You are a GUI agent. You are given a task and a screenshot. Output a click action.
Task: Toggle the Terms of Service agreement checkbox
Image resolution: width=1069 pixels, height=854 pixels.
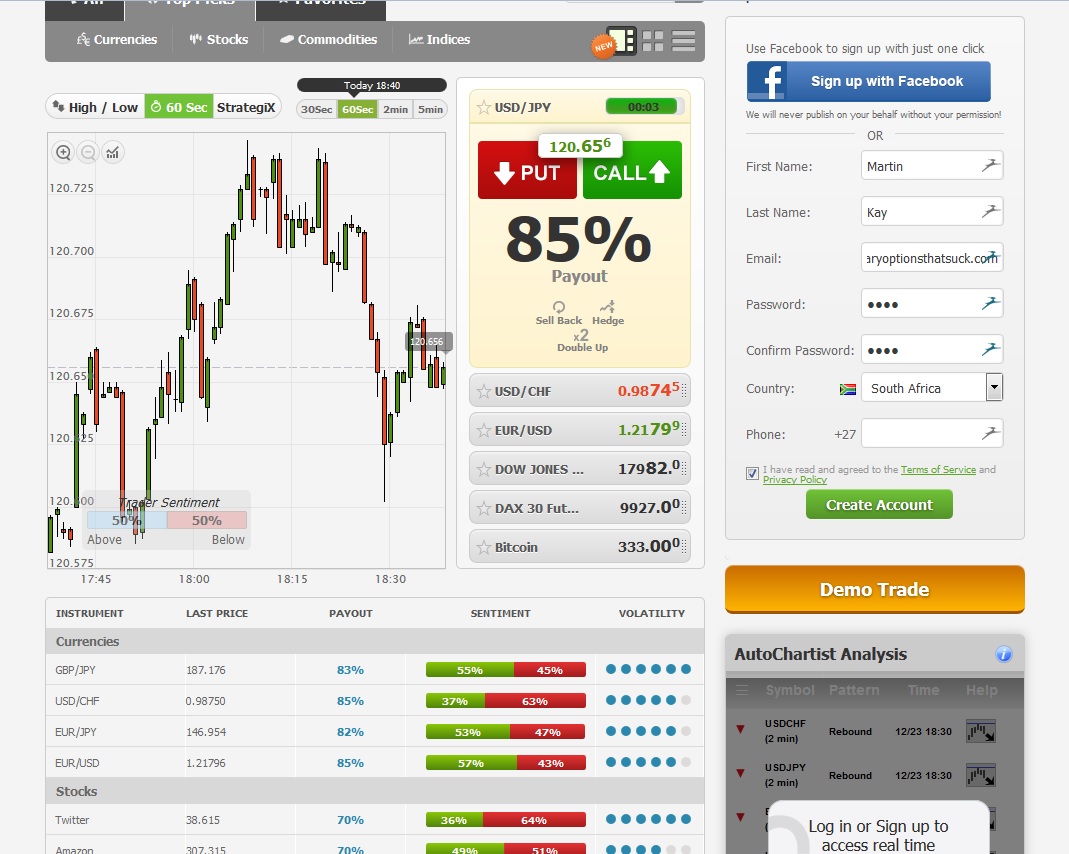[752, 474]
